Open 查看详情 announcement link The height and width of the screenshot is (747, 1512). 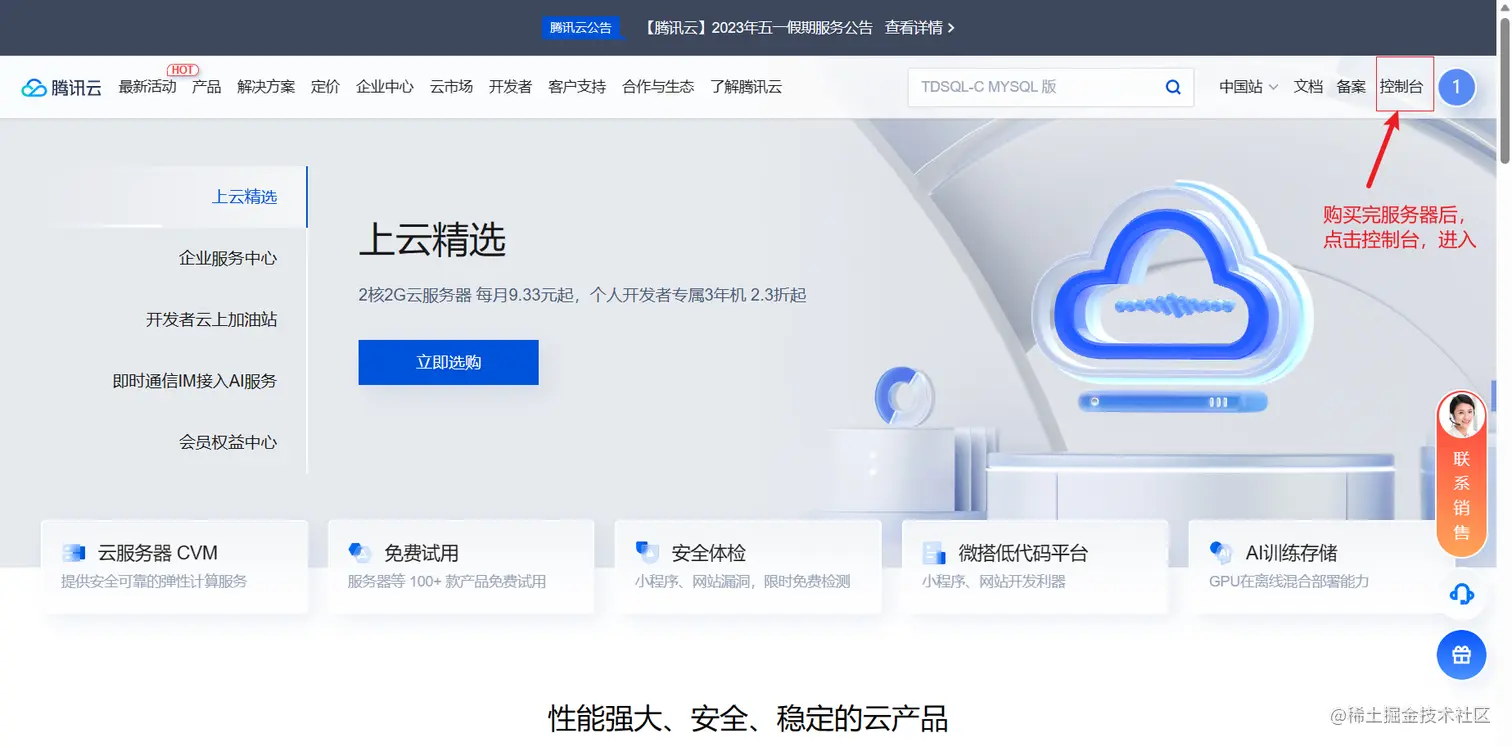coord(920,28)
